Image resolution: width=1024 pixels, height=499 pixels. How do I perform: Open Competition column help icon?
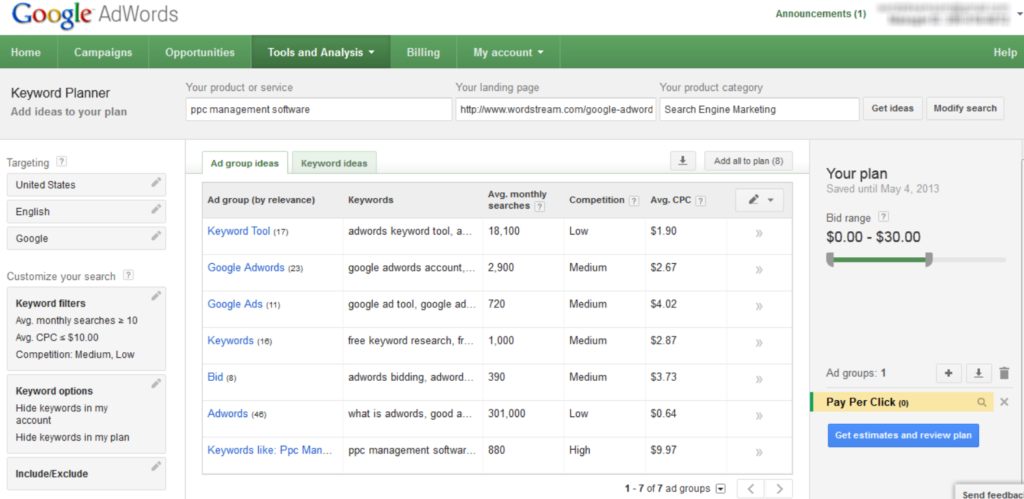(633, 201)
